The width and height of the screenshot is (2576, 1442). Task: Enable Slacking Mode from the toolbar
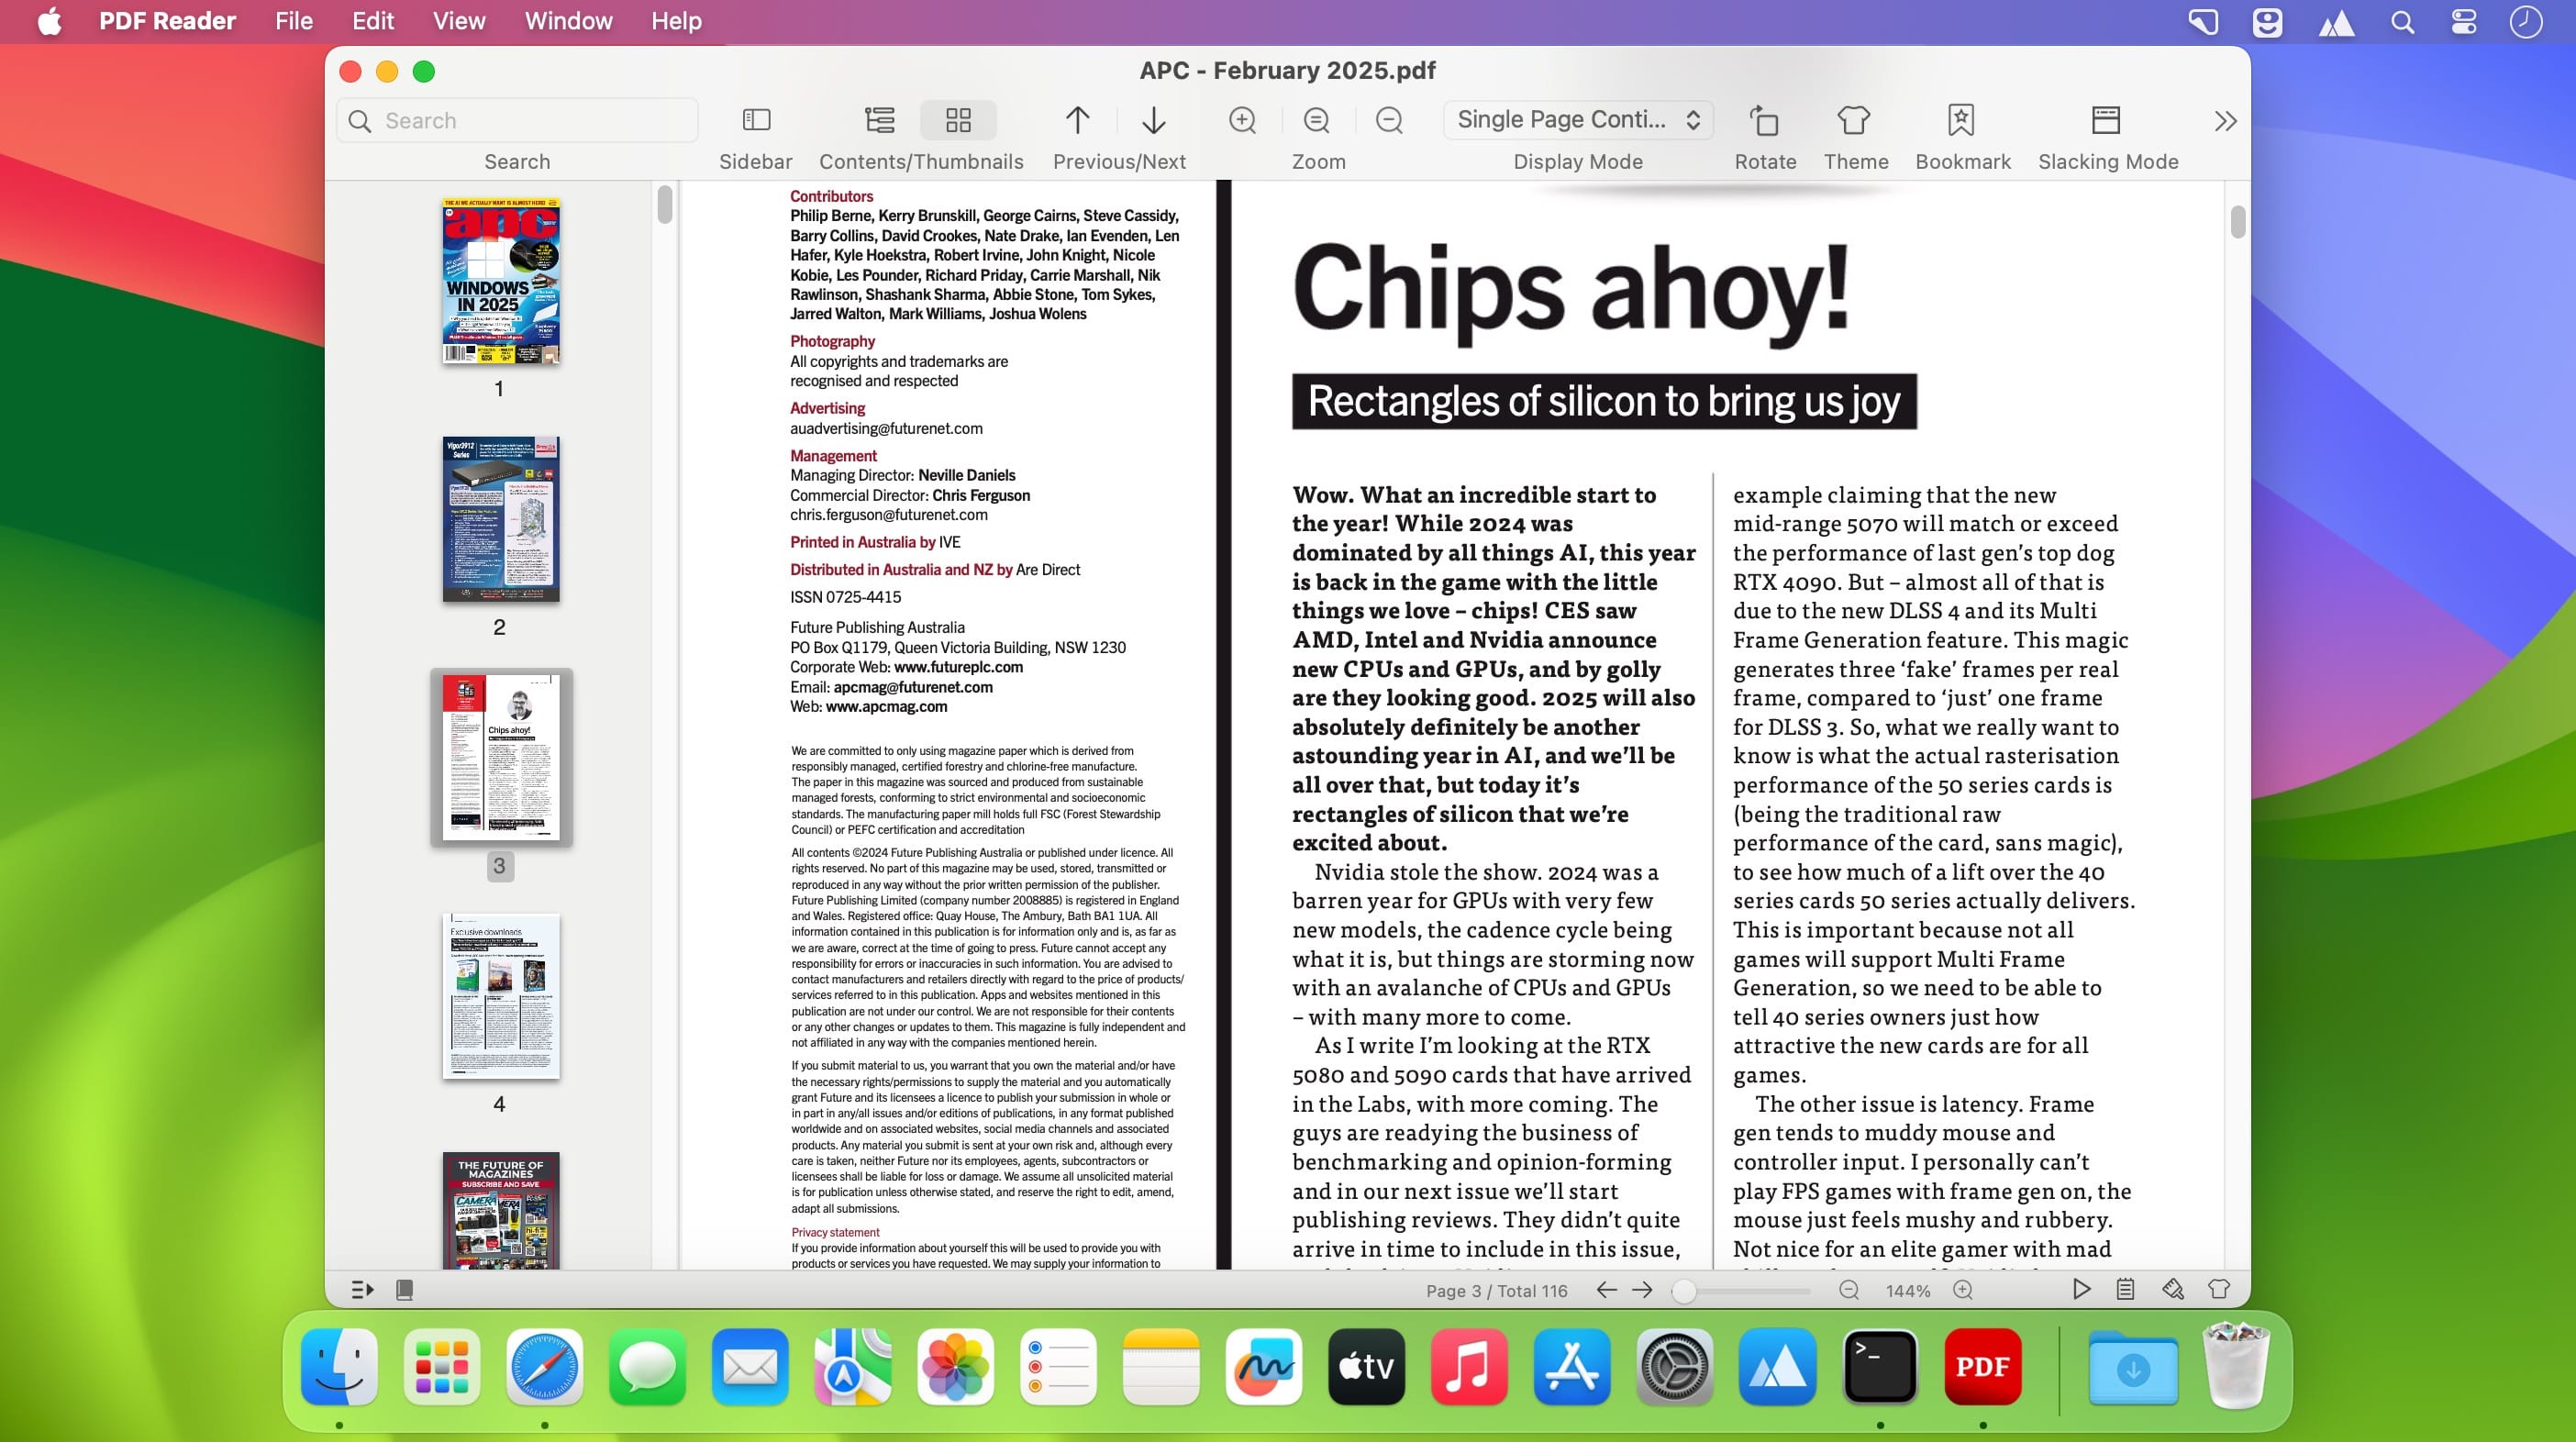point(2106,120)
